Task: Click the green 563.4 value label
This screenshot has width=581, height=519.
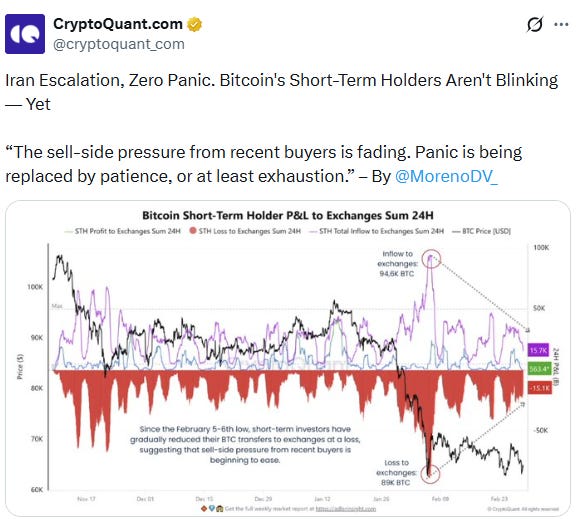Action: pyautogui.click(x=538, y=369)
